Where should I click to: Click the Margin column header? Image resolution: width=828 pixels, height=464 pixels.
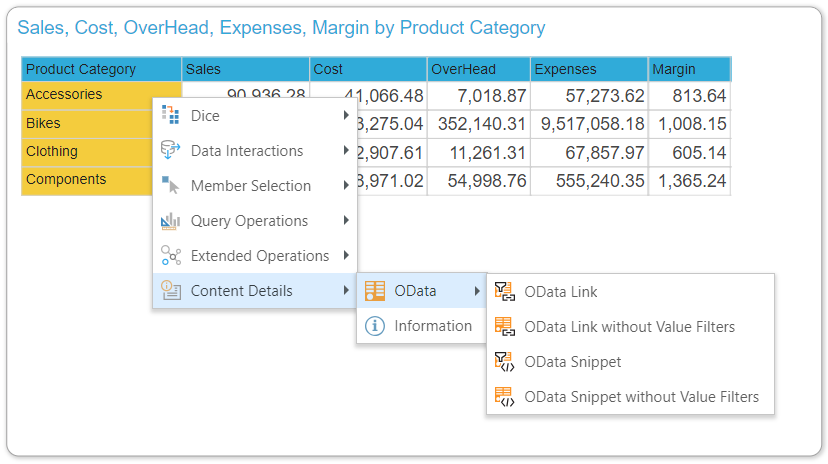[688, 69]
